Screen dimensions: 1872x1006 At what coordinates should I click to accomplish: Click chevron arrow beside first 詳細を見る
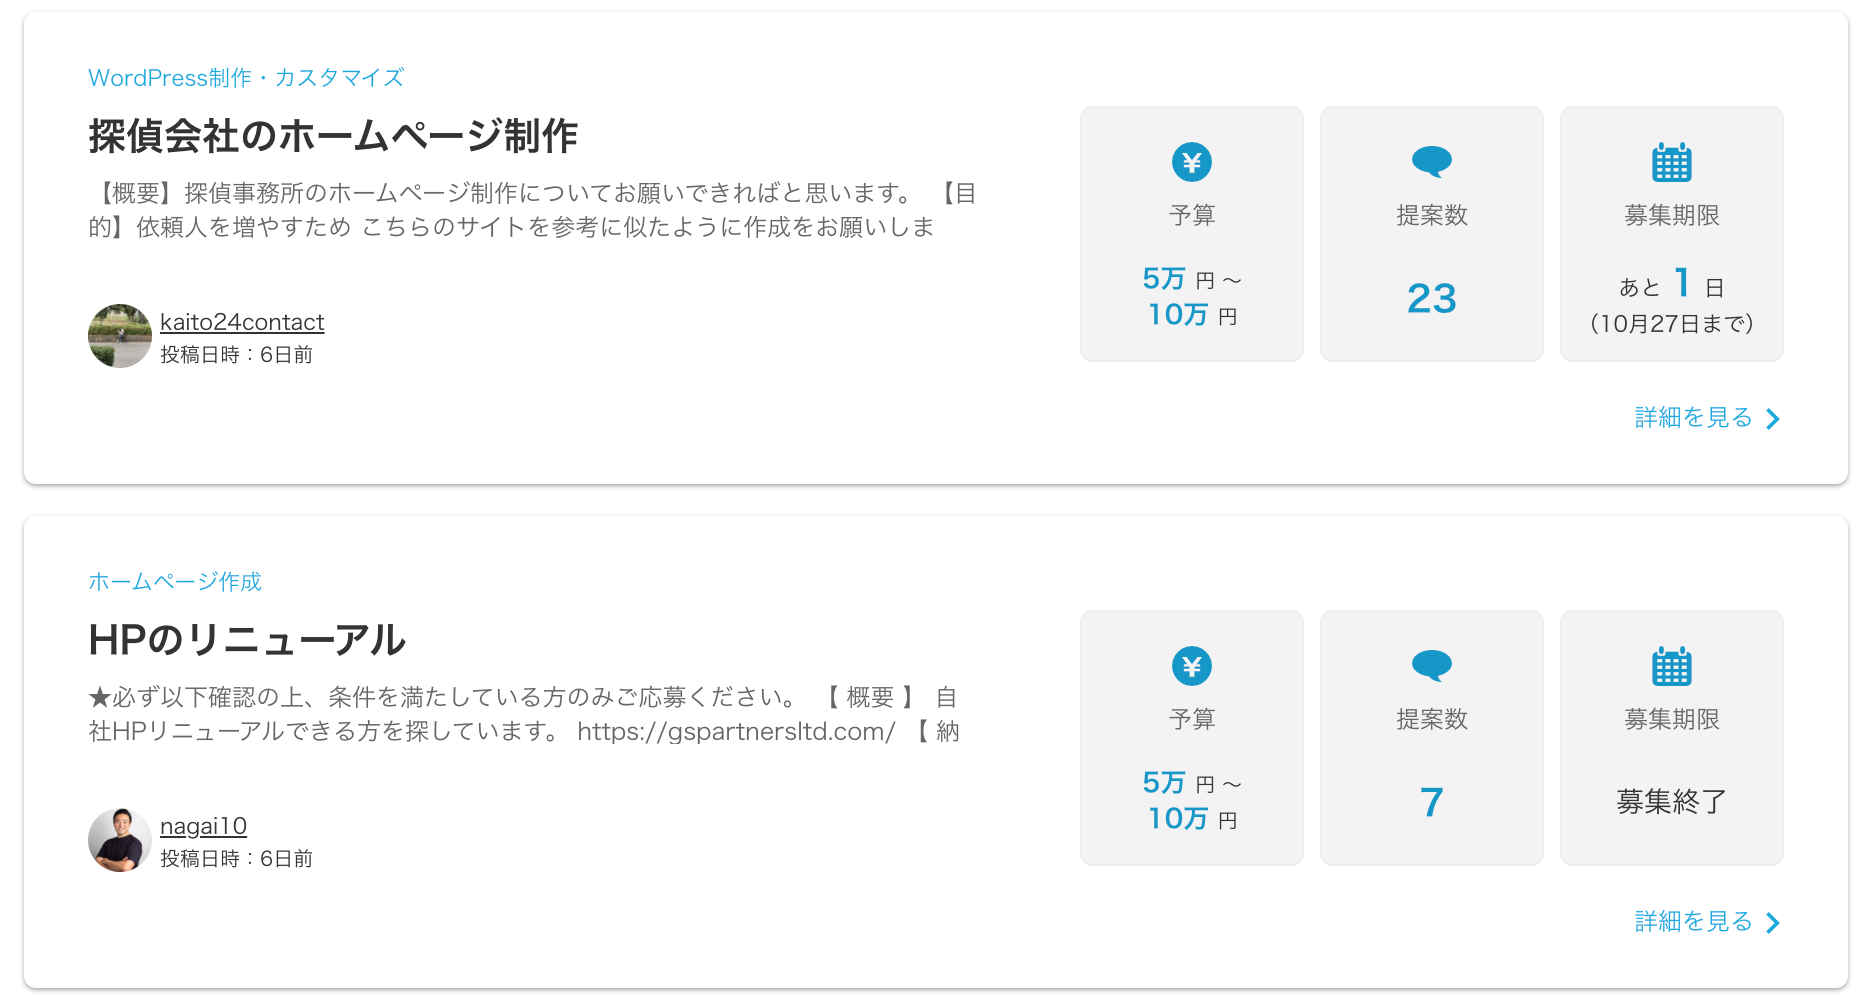tap(1773, 419)
